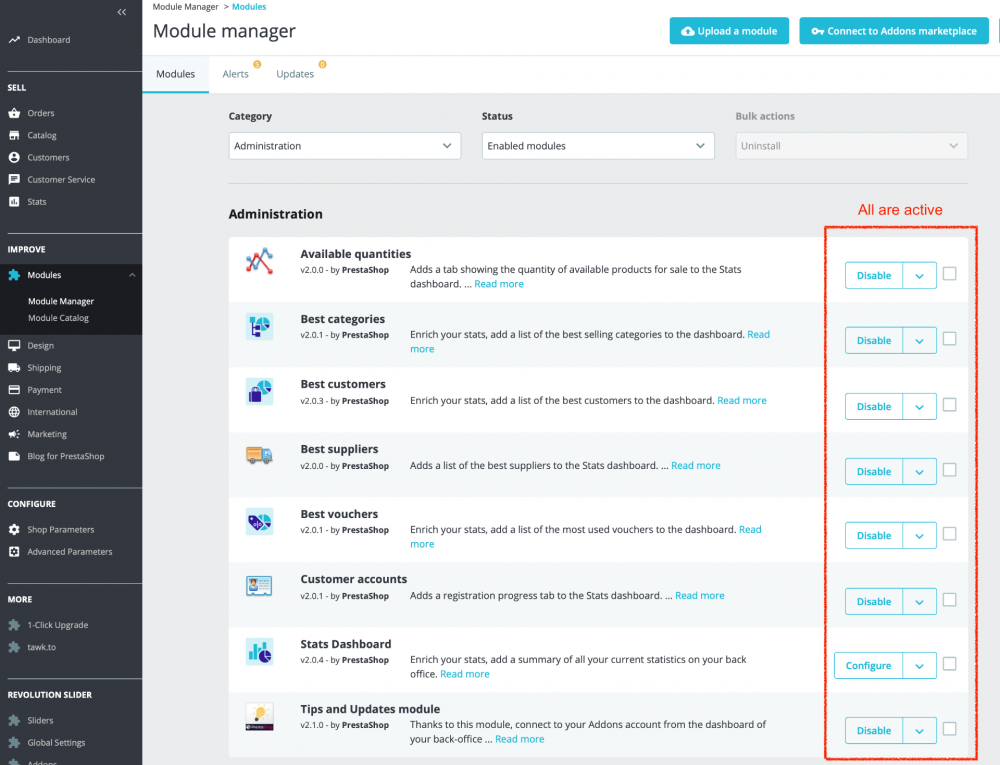Click the Stats Dashboard module icon
The width and height of the screenshot is (1000, 765).
[260, 652]
